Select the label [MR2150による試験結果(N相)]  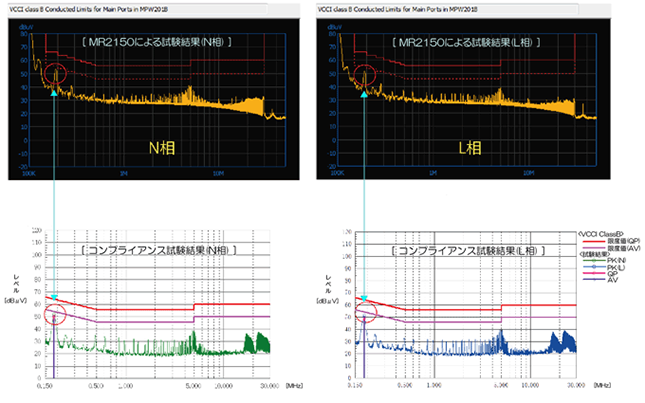(x=157, y=42)
